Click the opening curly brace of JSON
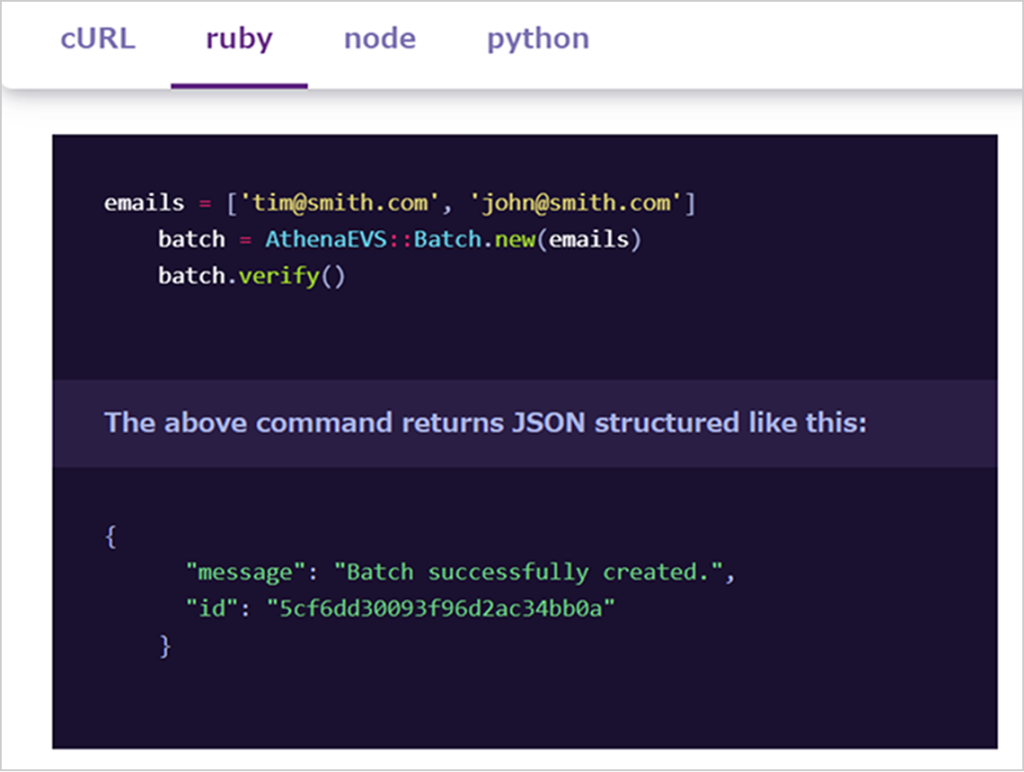This screenshot has width=1024, height=772. pyautogui.click(x=111, y=536)
